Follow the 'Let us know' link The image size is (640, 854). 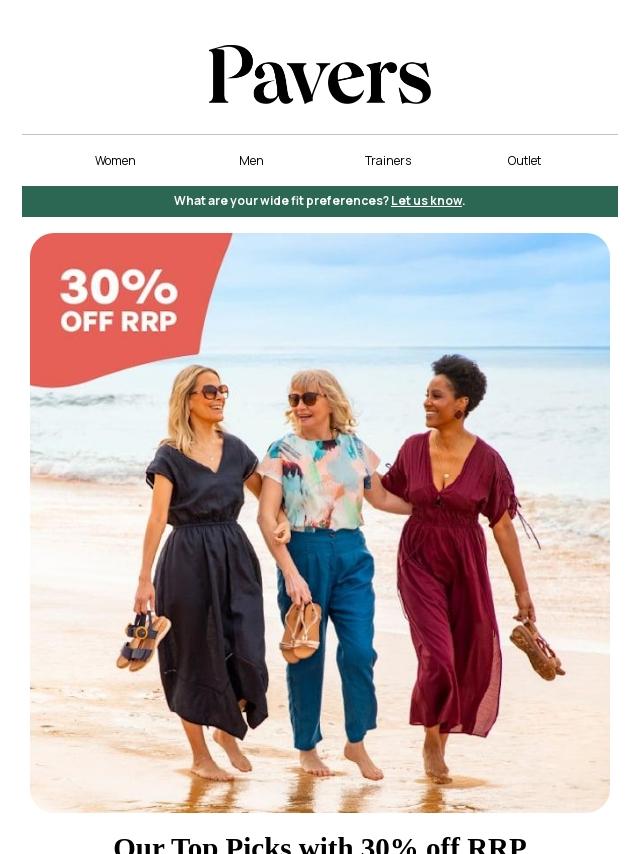point(426,201)
